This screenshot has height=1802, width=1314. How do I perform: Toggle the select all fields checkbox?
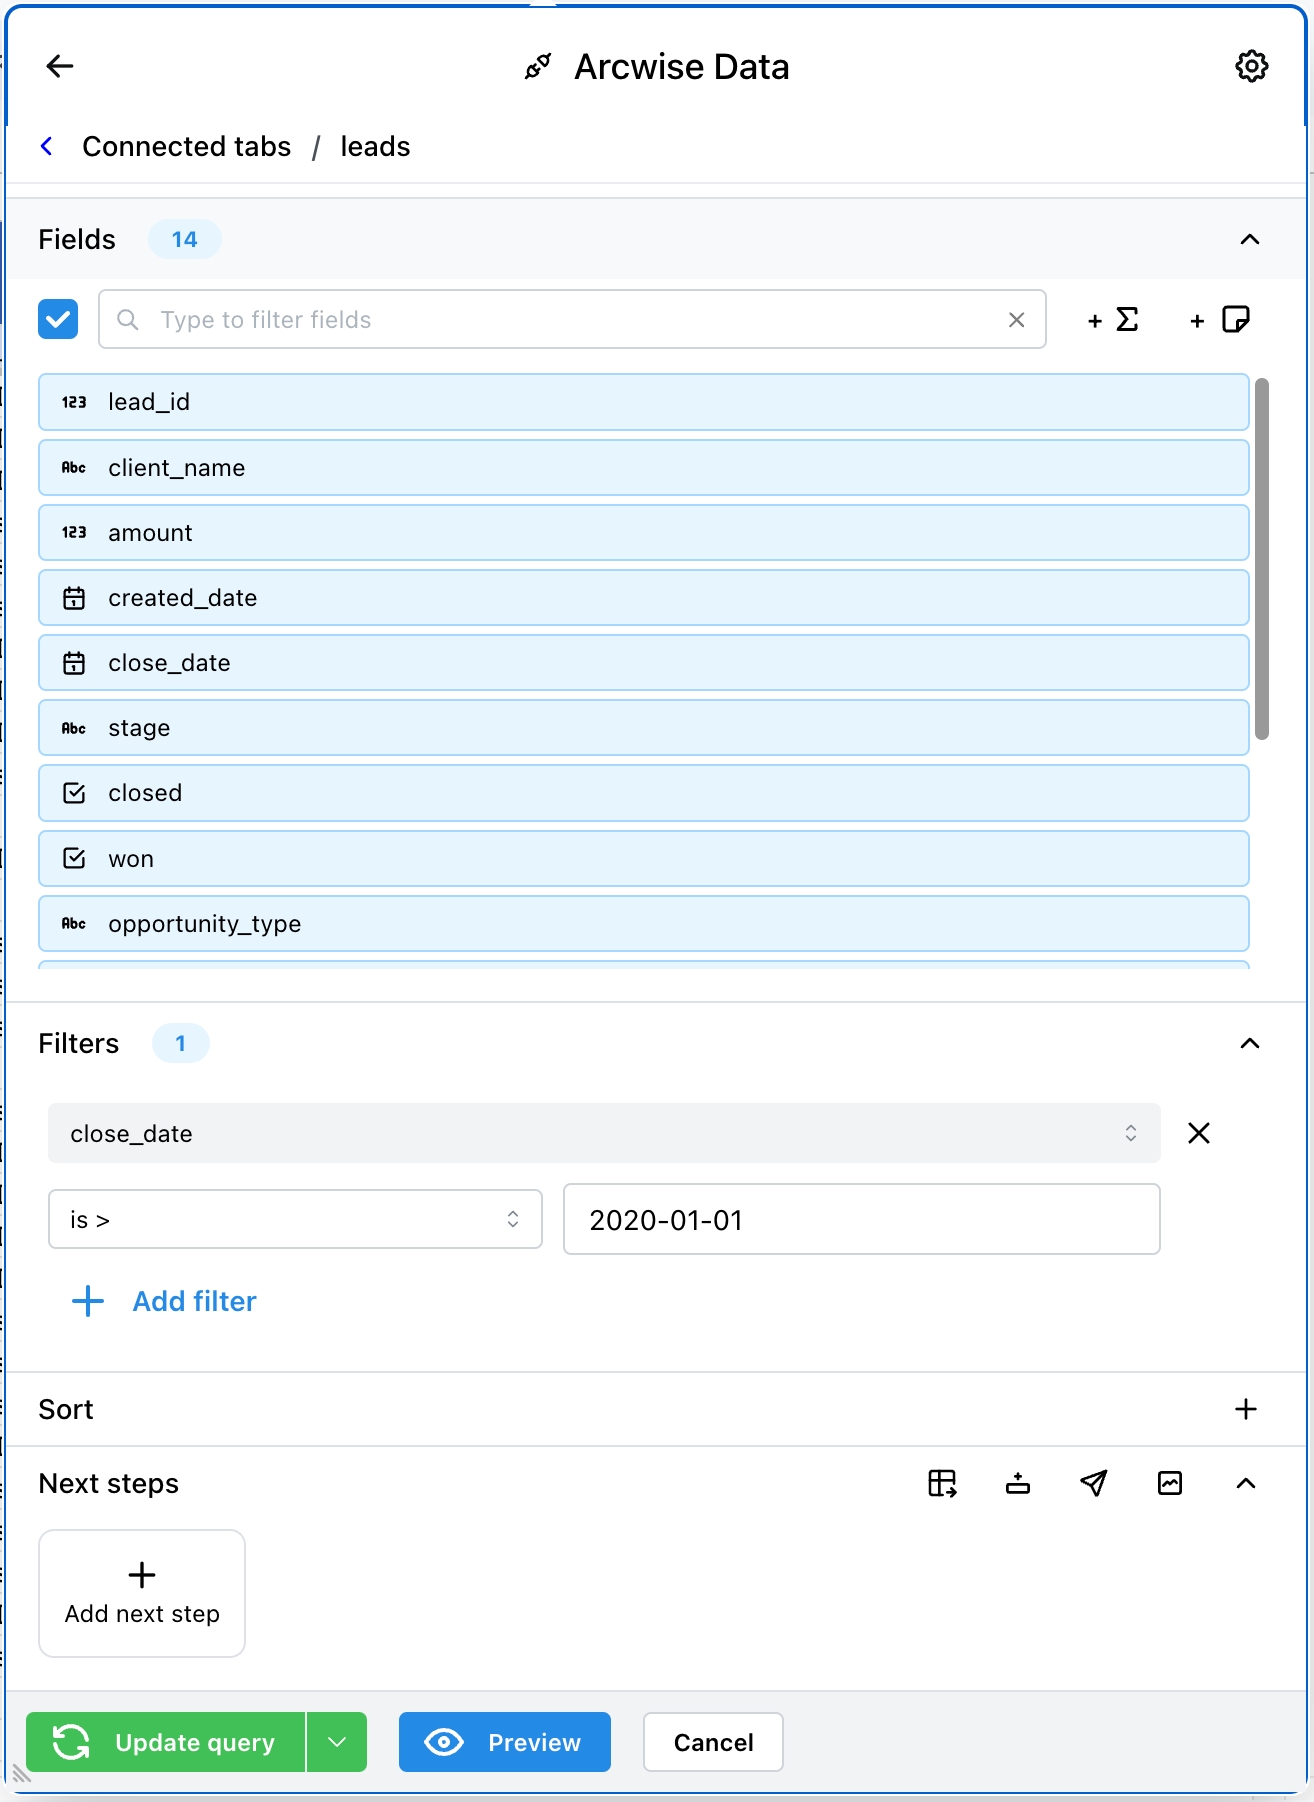tap(58, 320)
